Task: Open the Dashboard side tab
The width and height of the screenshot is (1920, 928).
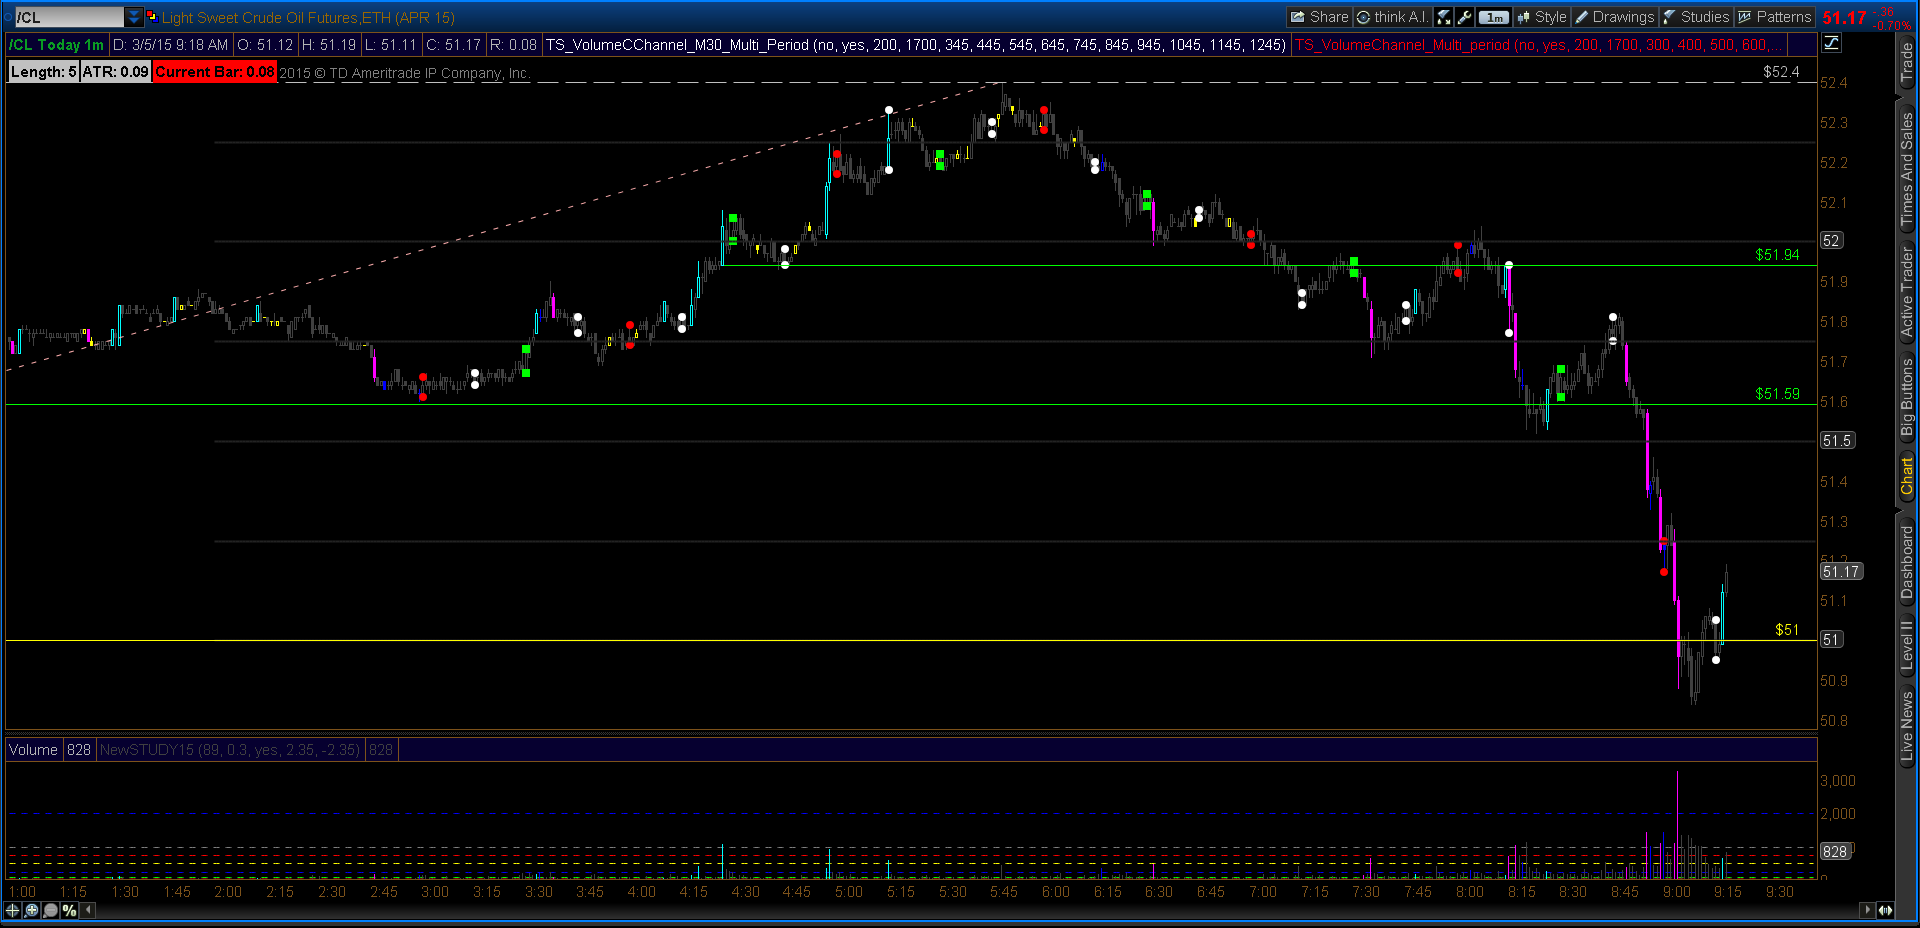Action: [x=1907, y=562]
